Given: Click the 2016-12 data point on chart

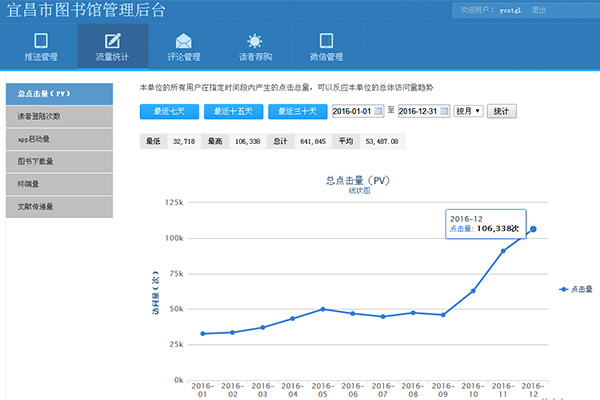Looking at the screenshot, I should coord(533,229).
